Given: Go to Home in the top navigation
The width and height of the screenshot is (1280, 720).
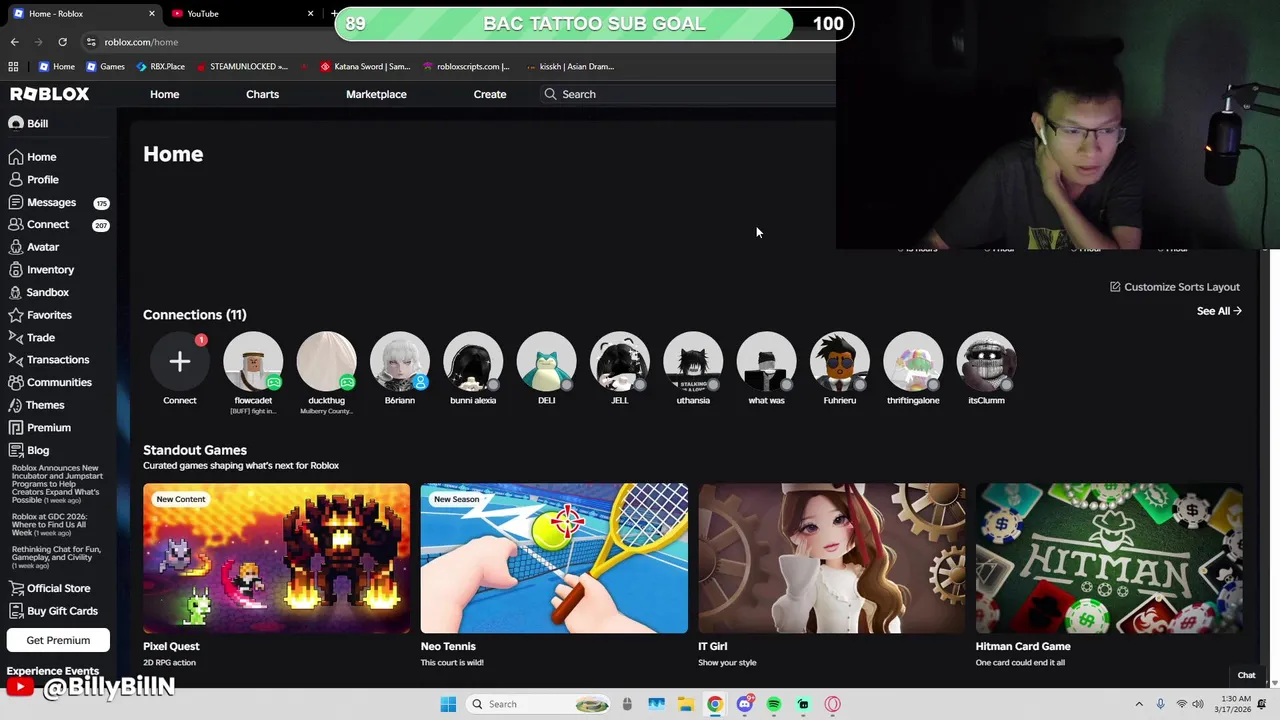Looking at the screenshot, I should [165, 94].
